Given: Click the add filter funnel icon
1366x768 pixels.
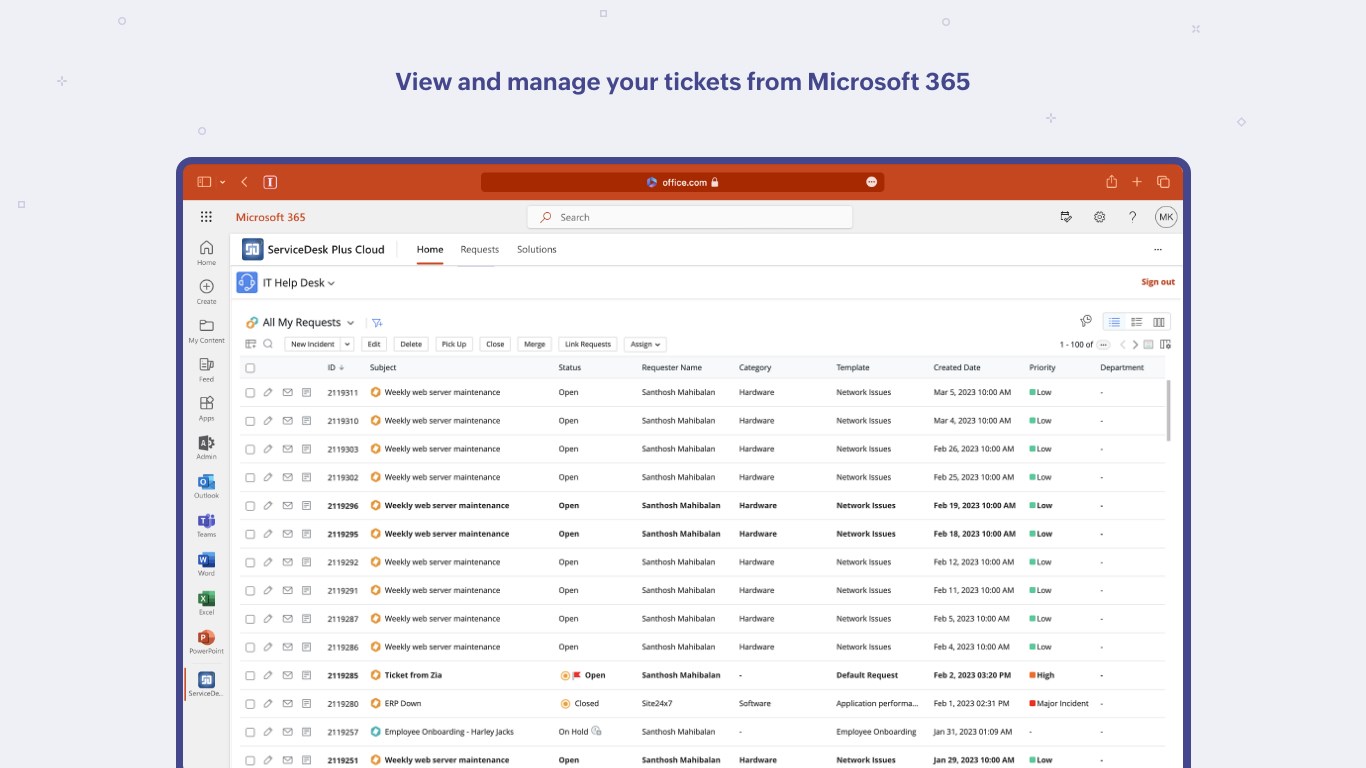Looking at the screenshot, I should [377, 323].
